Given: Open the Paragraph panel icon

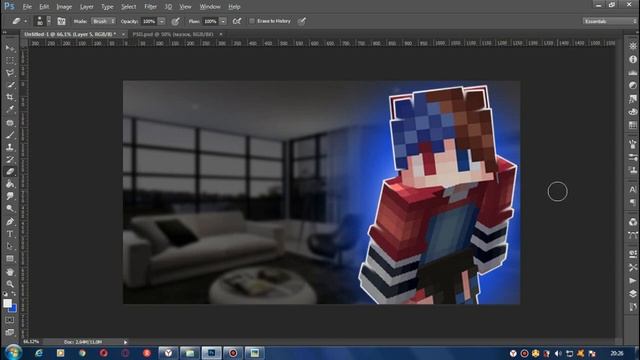Looking at the screenshot, I should tap(633, 202).
